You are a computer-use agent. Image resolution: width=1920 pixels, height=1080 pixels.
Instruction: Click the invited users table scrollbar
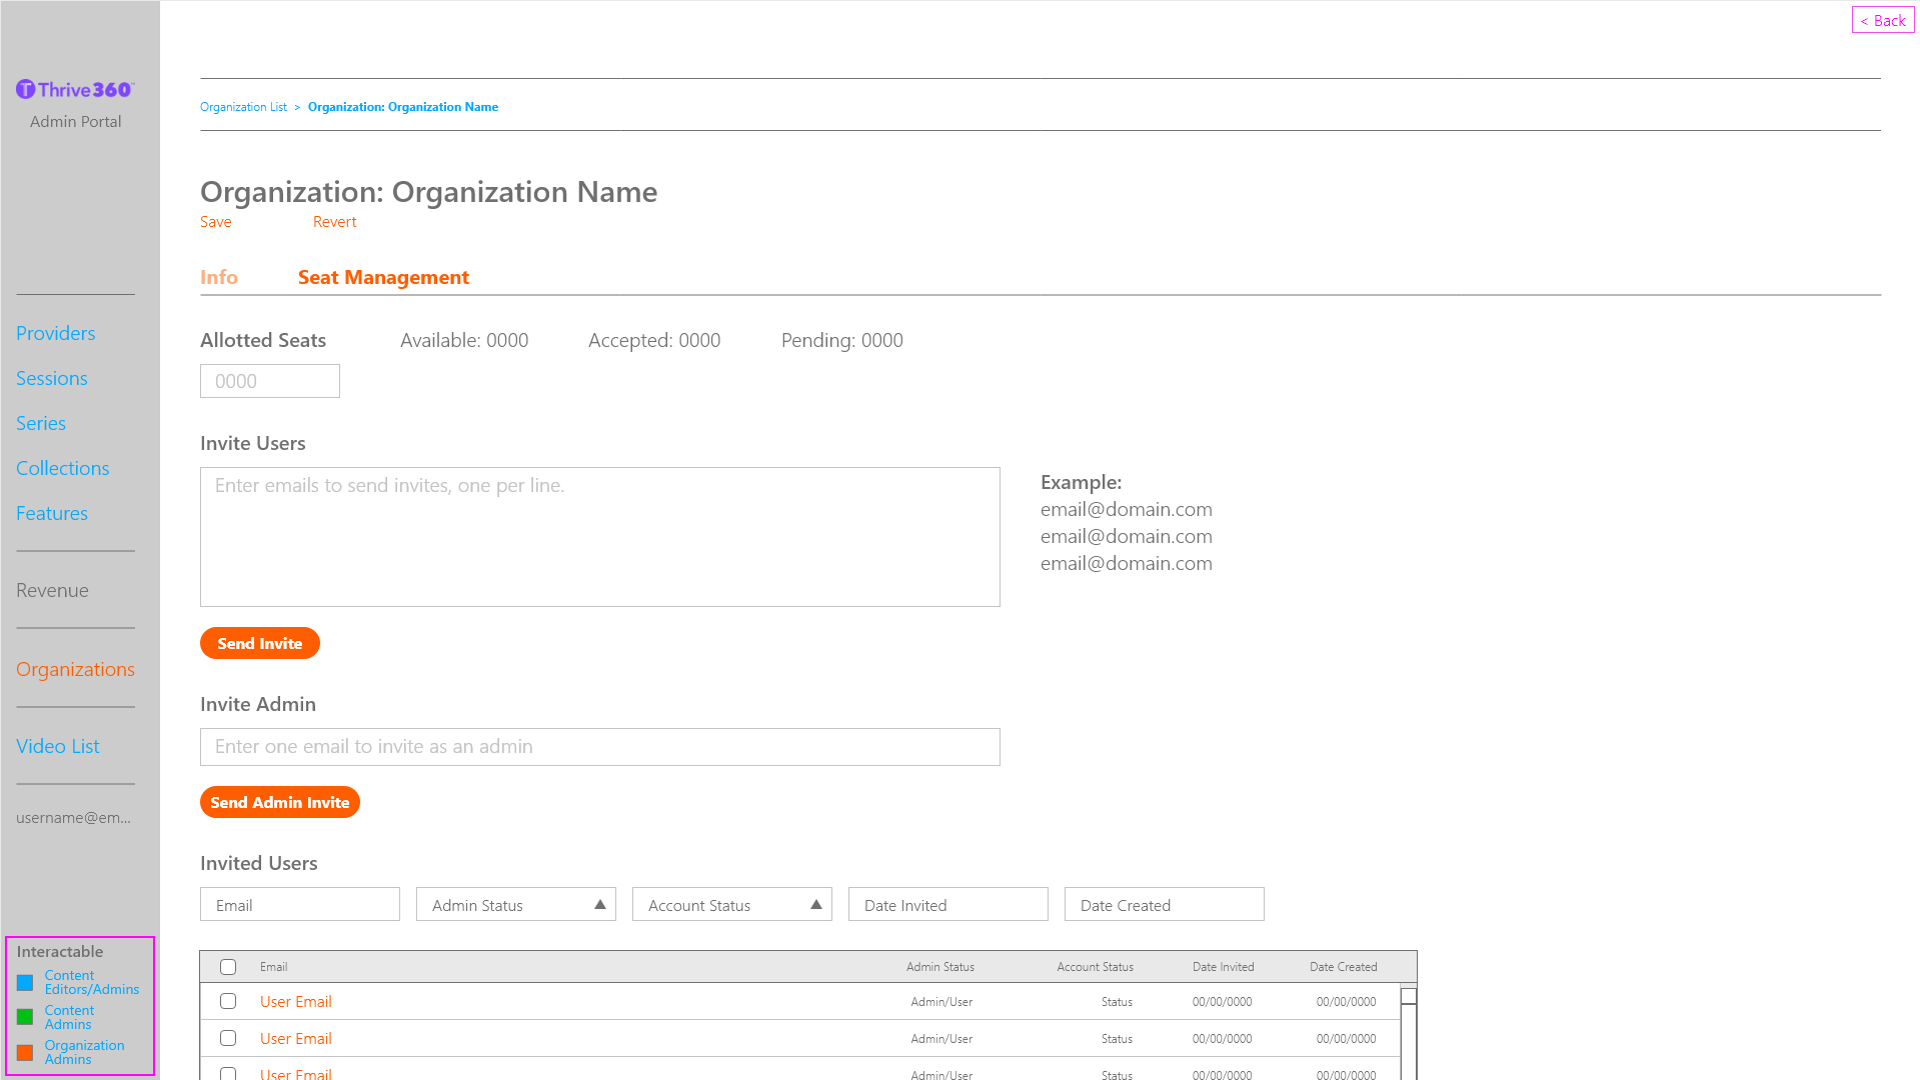coord(1408,1030)
